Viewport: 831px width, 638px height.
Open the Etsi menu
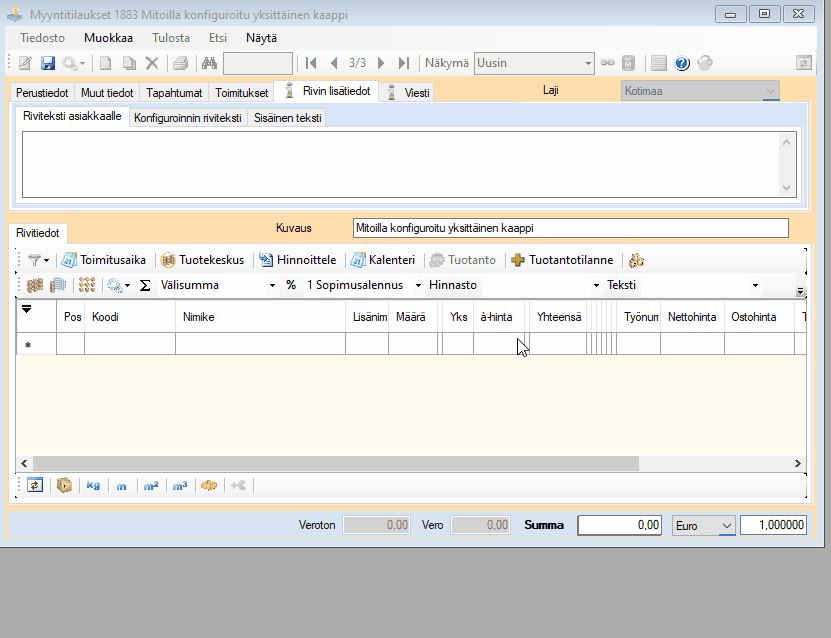(218, 38)
